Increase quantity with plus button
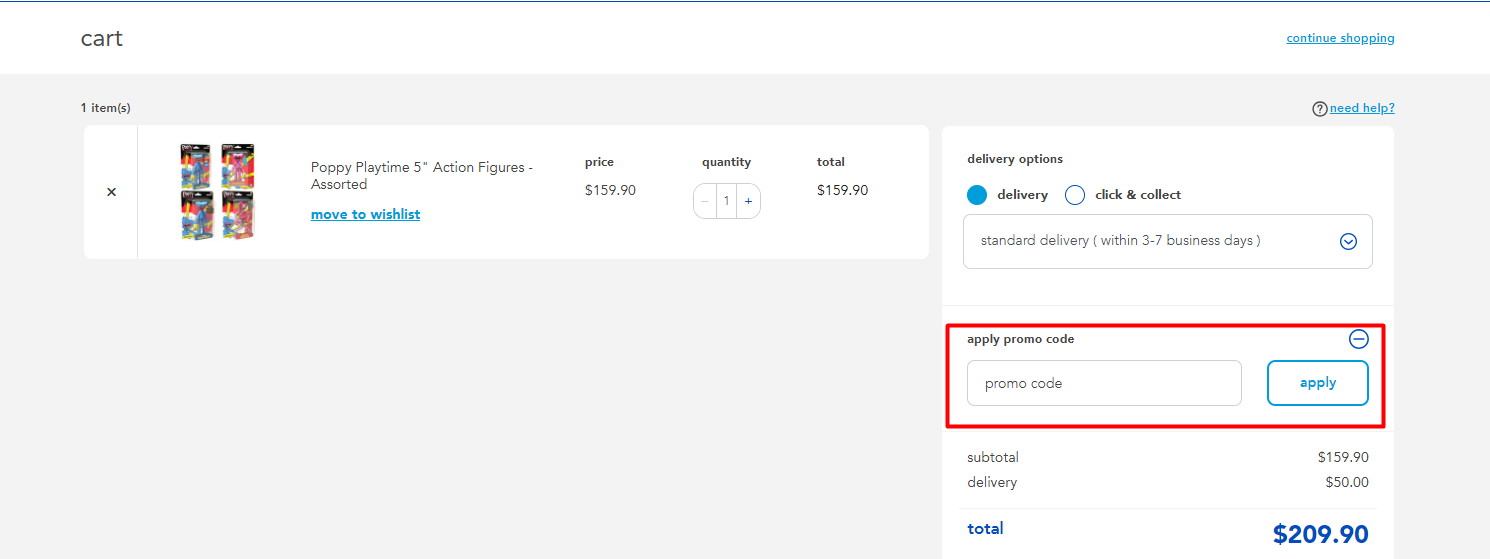 (x=748, y=201)
